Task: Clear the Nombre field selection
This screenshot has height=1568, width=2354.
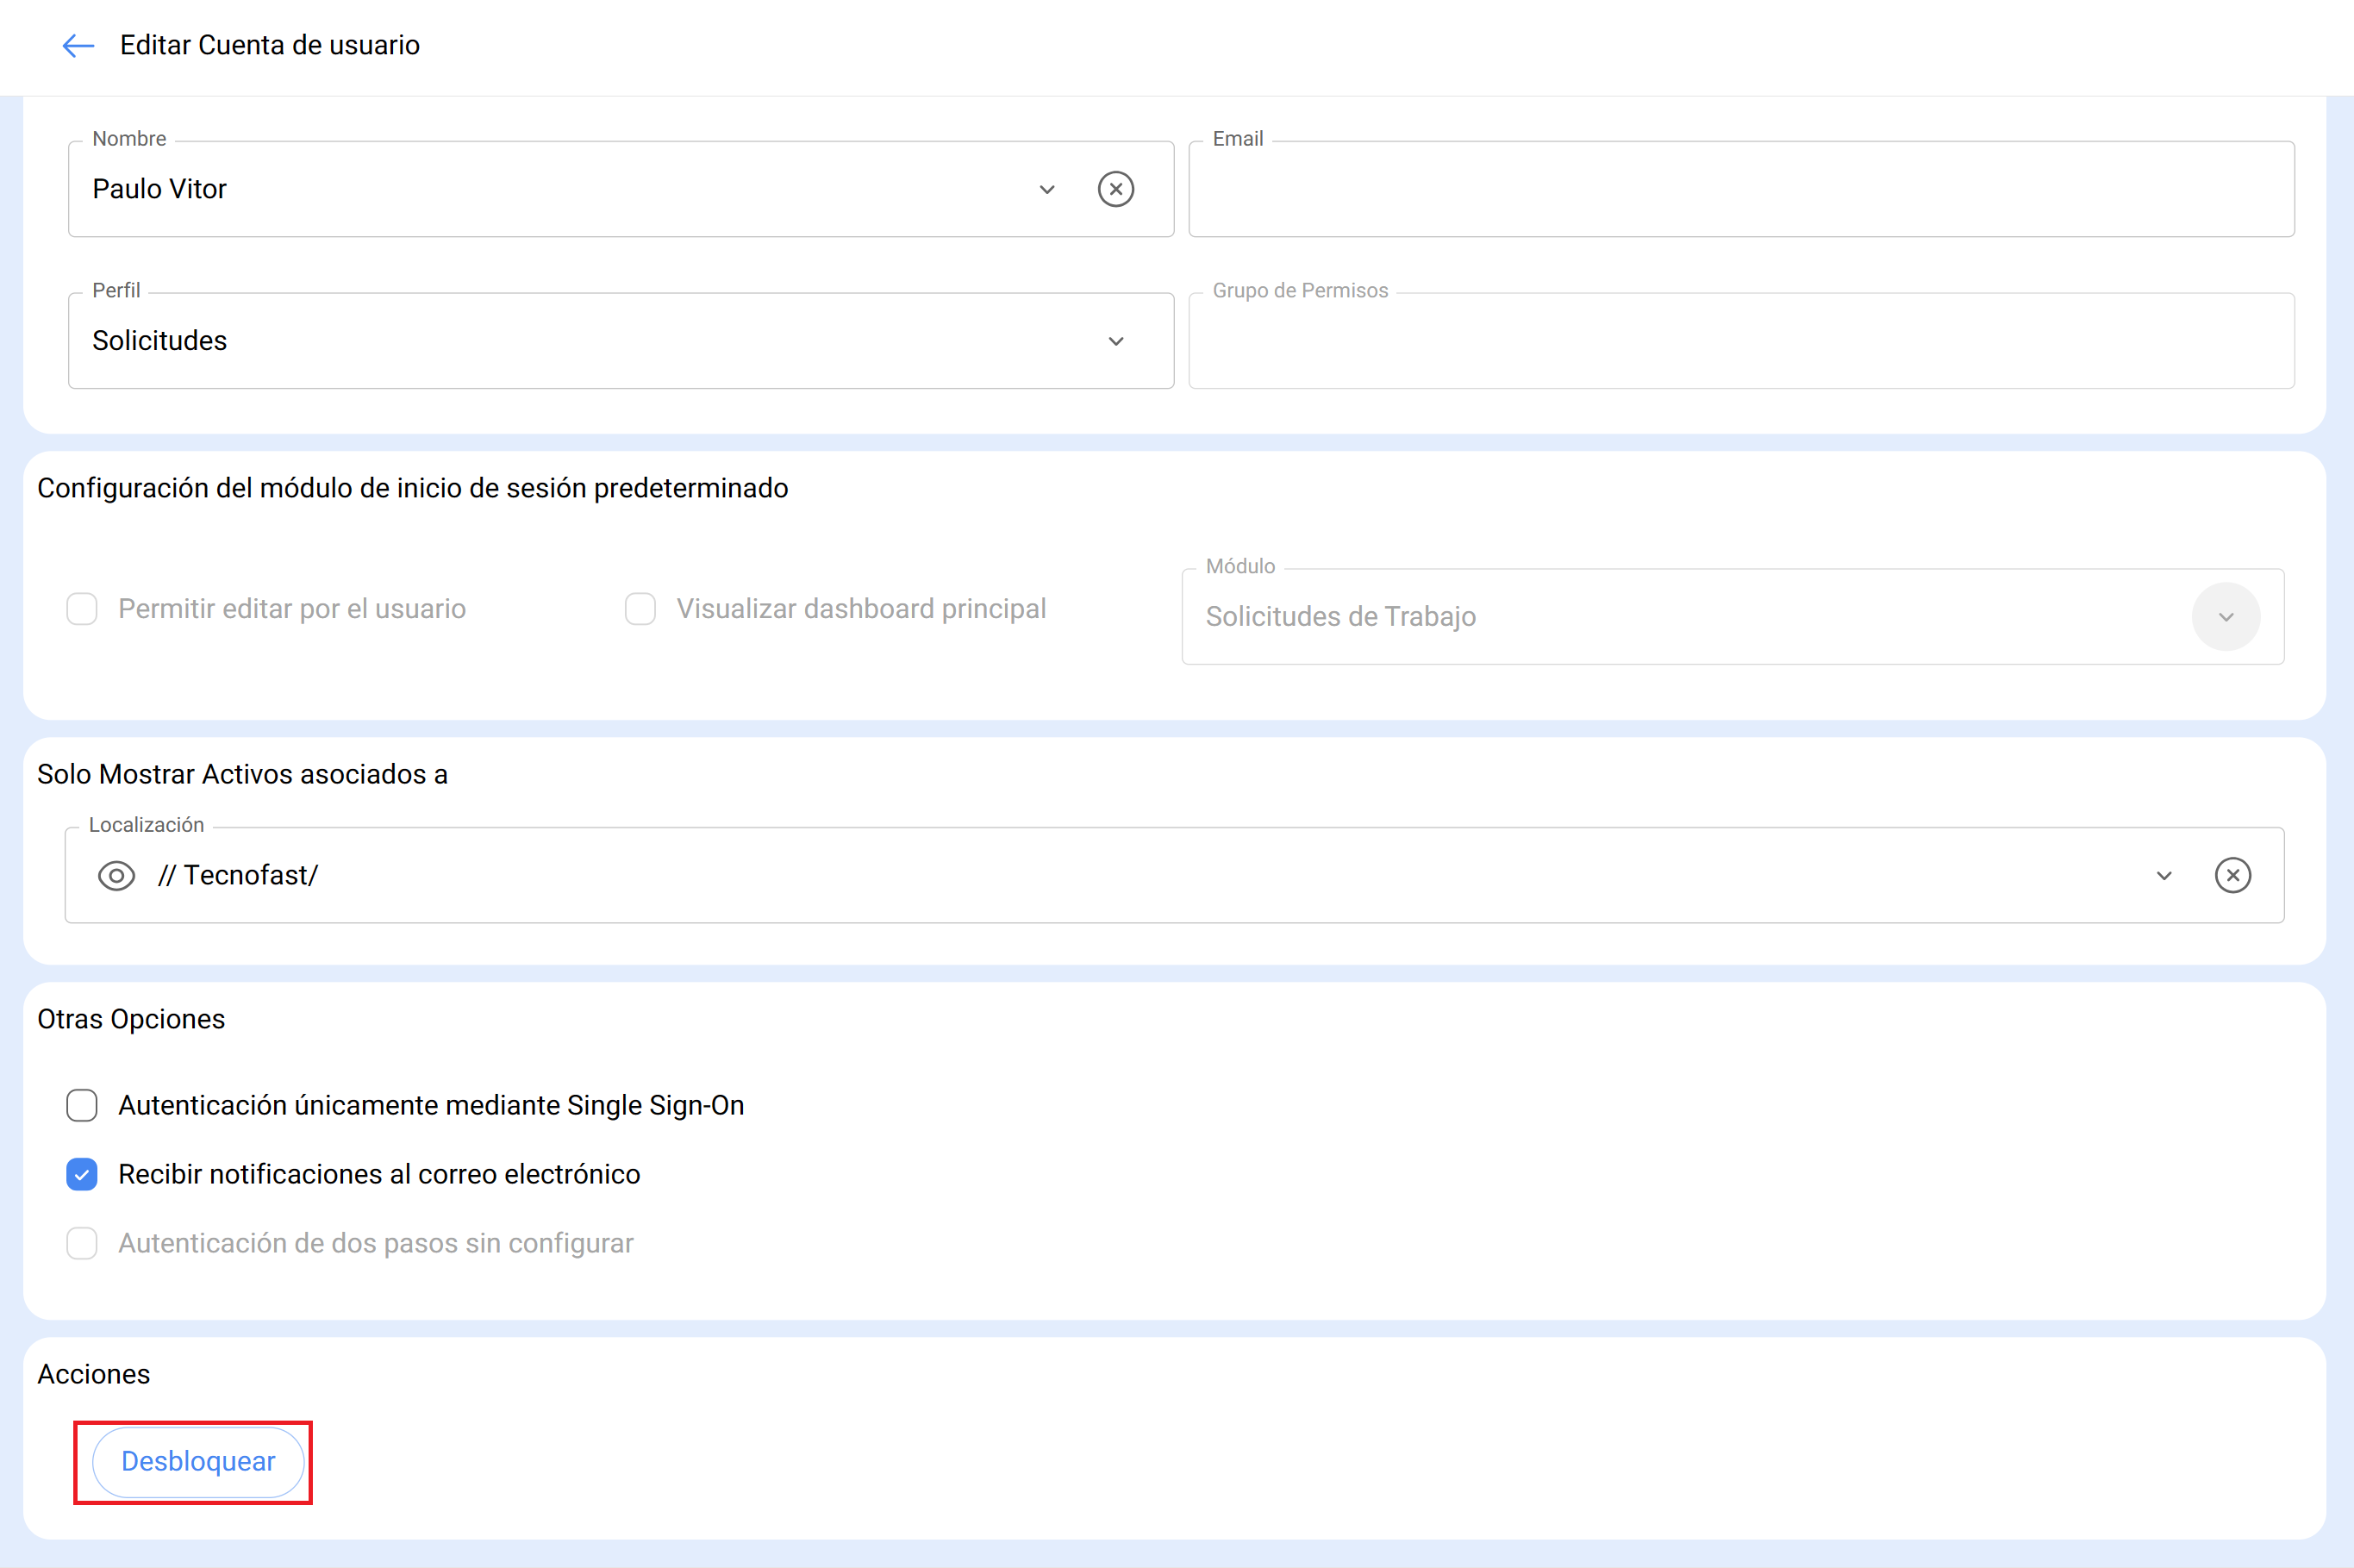Action: click(x=1115, y=189)
